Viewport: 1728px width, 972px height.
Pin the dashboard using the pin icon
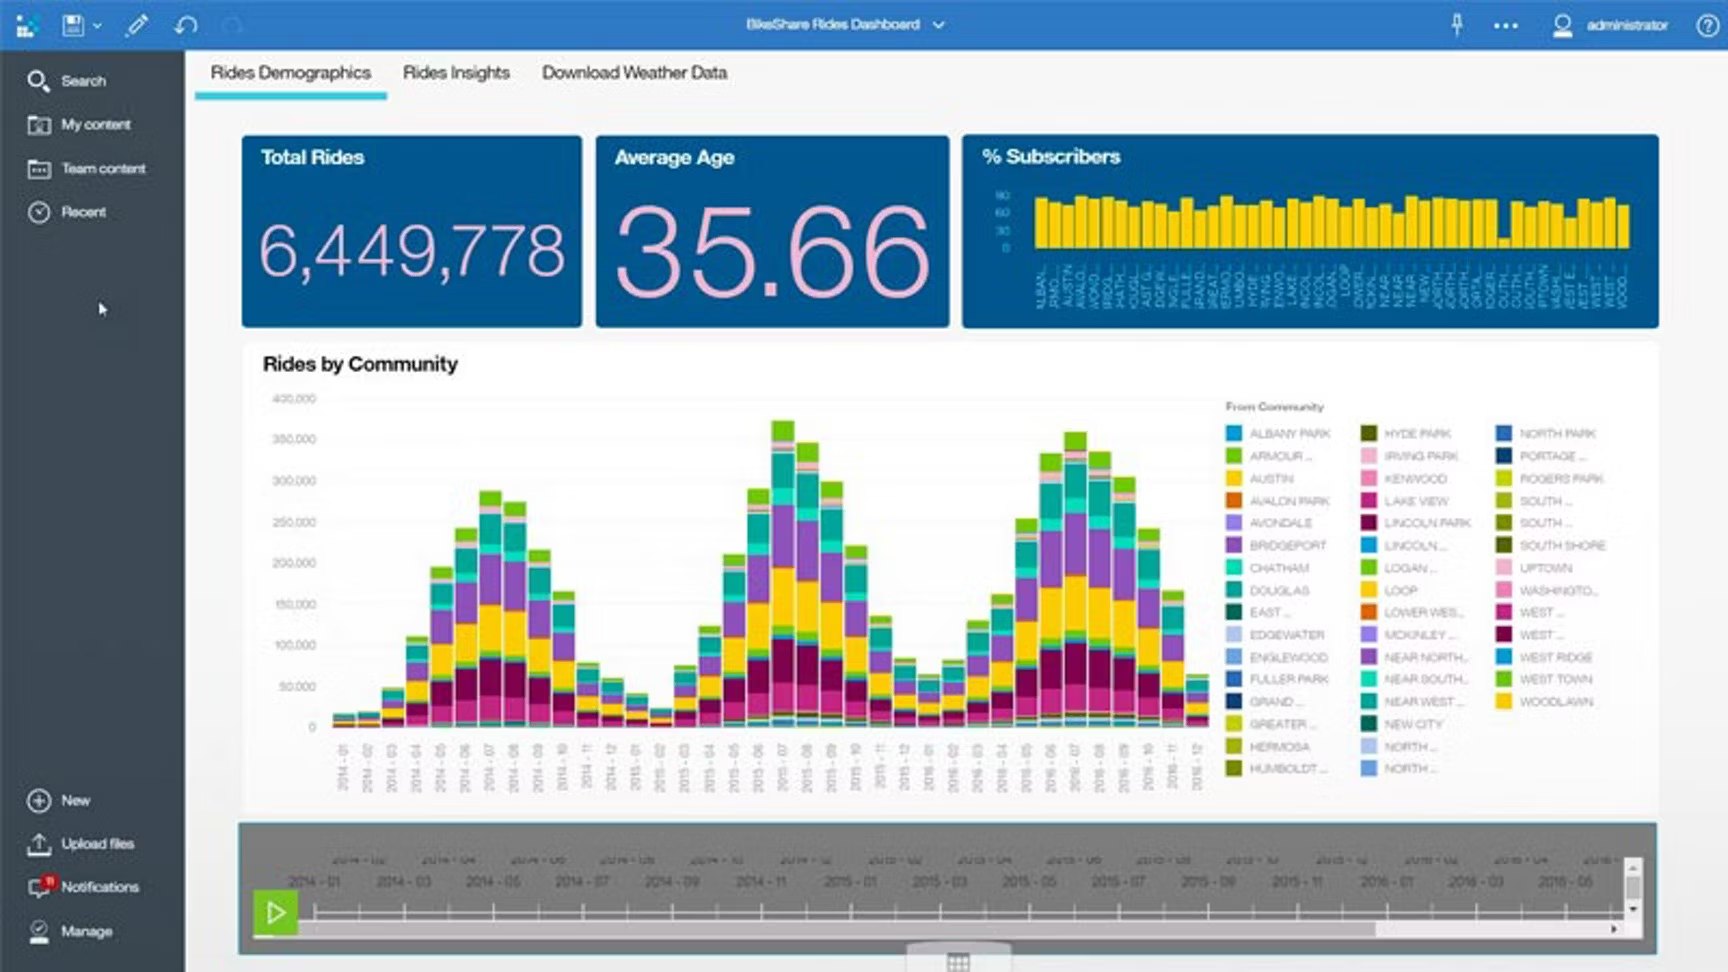coord(1457,25)
